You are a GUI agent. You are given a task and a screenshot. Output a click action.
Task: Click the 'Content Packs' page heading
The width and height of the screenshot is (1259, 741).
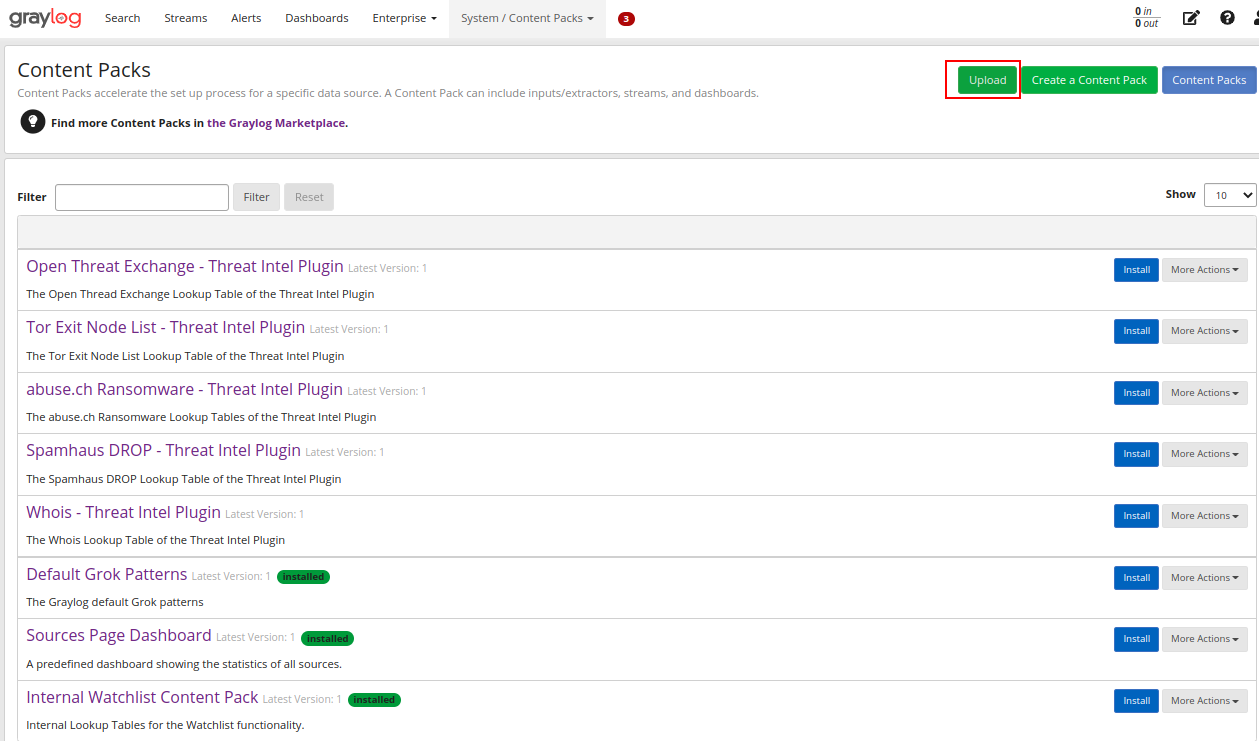coord(84,70)
